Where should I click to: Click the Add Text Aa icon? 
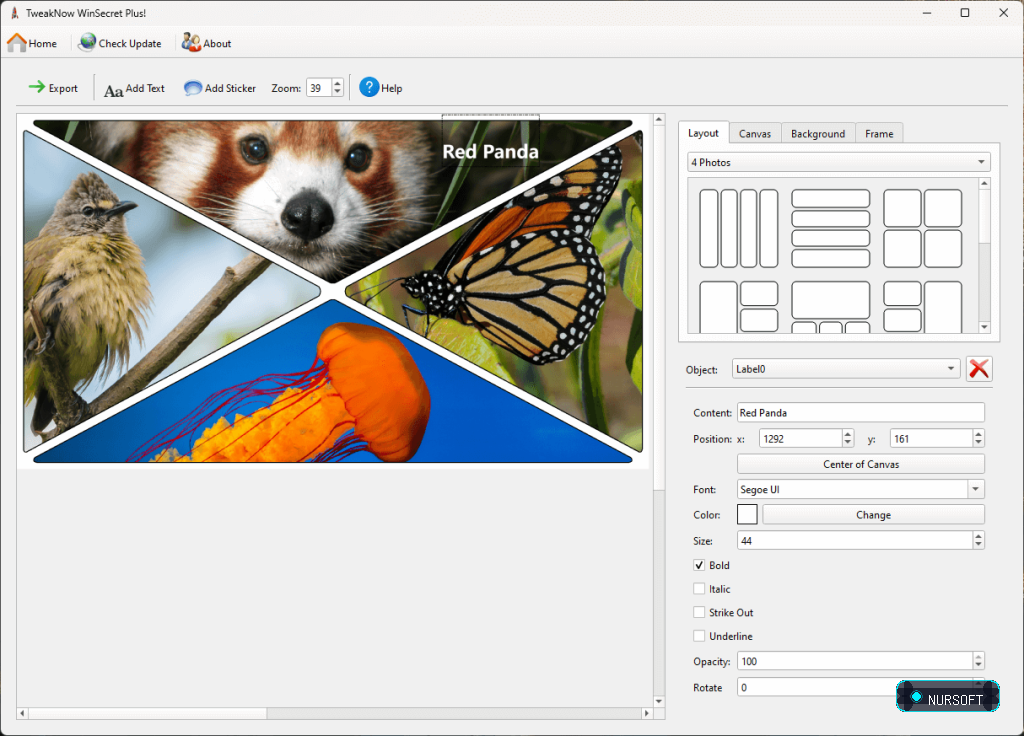point(114,90)
